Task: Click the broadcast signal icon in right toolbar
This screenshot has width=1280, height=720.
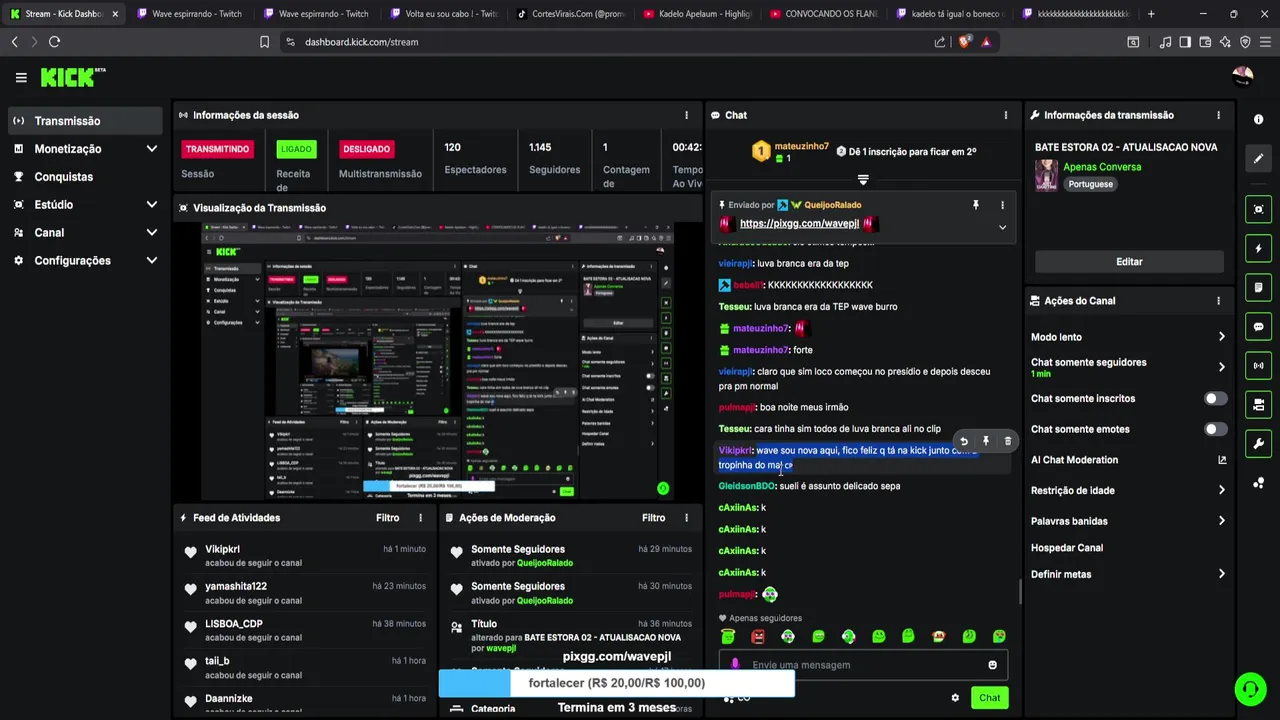Action: pos(1258,365)
